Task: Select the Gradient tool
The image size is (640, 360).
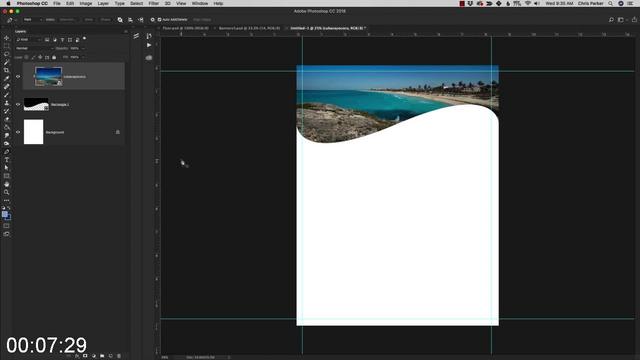Action: point(7,127)
